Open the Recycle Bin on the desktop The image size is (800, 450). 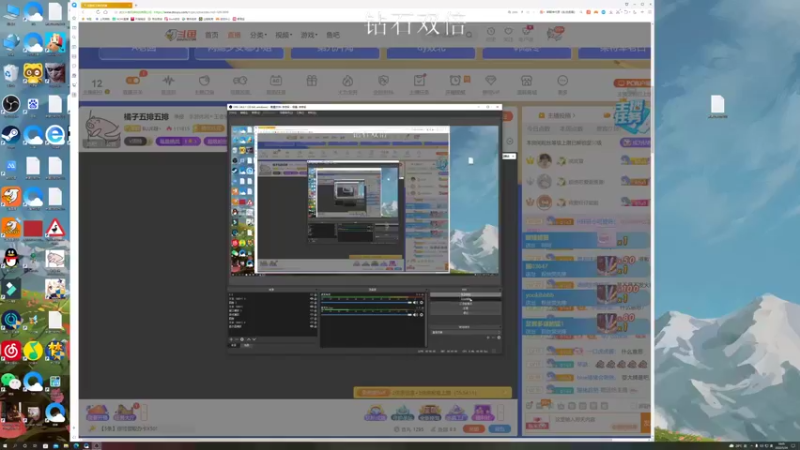[x=11, y=74]
